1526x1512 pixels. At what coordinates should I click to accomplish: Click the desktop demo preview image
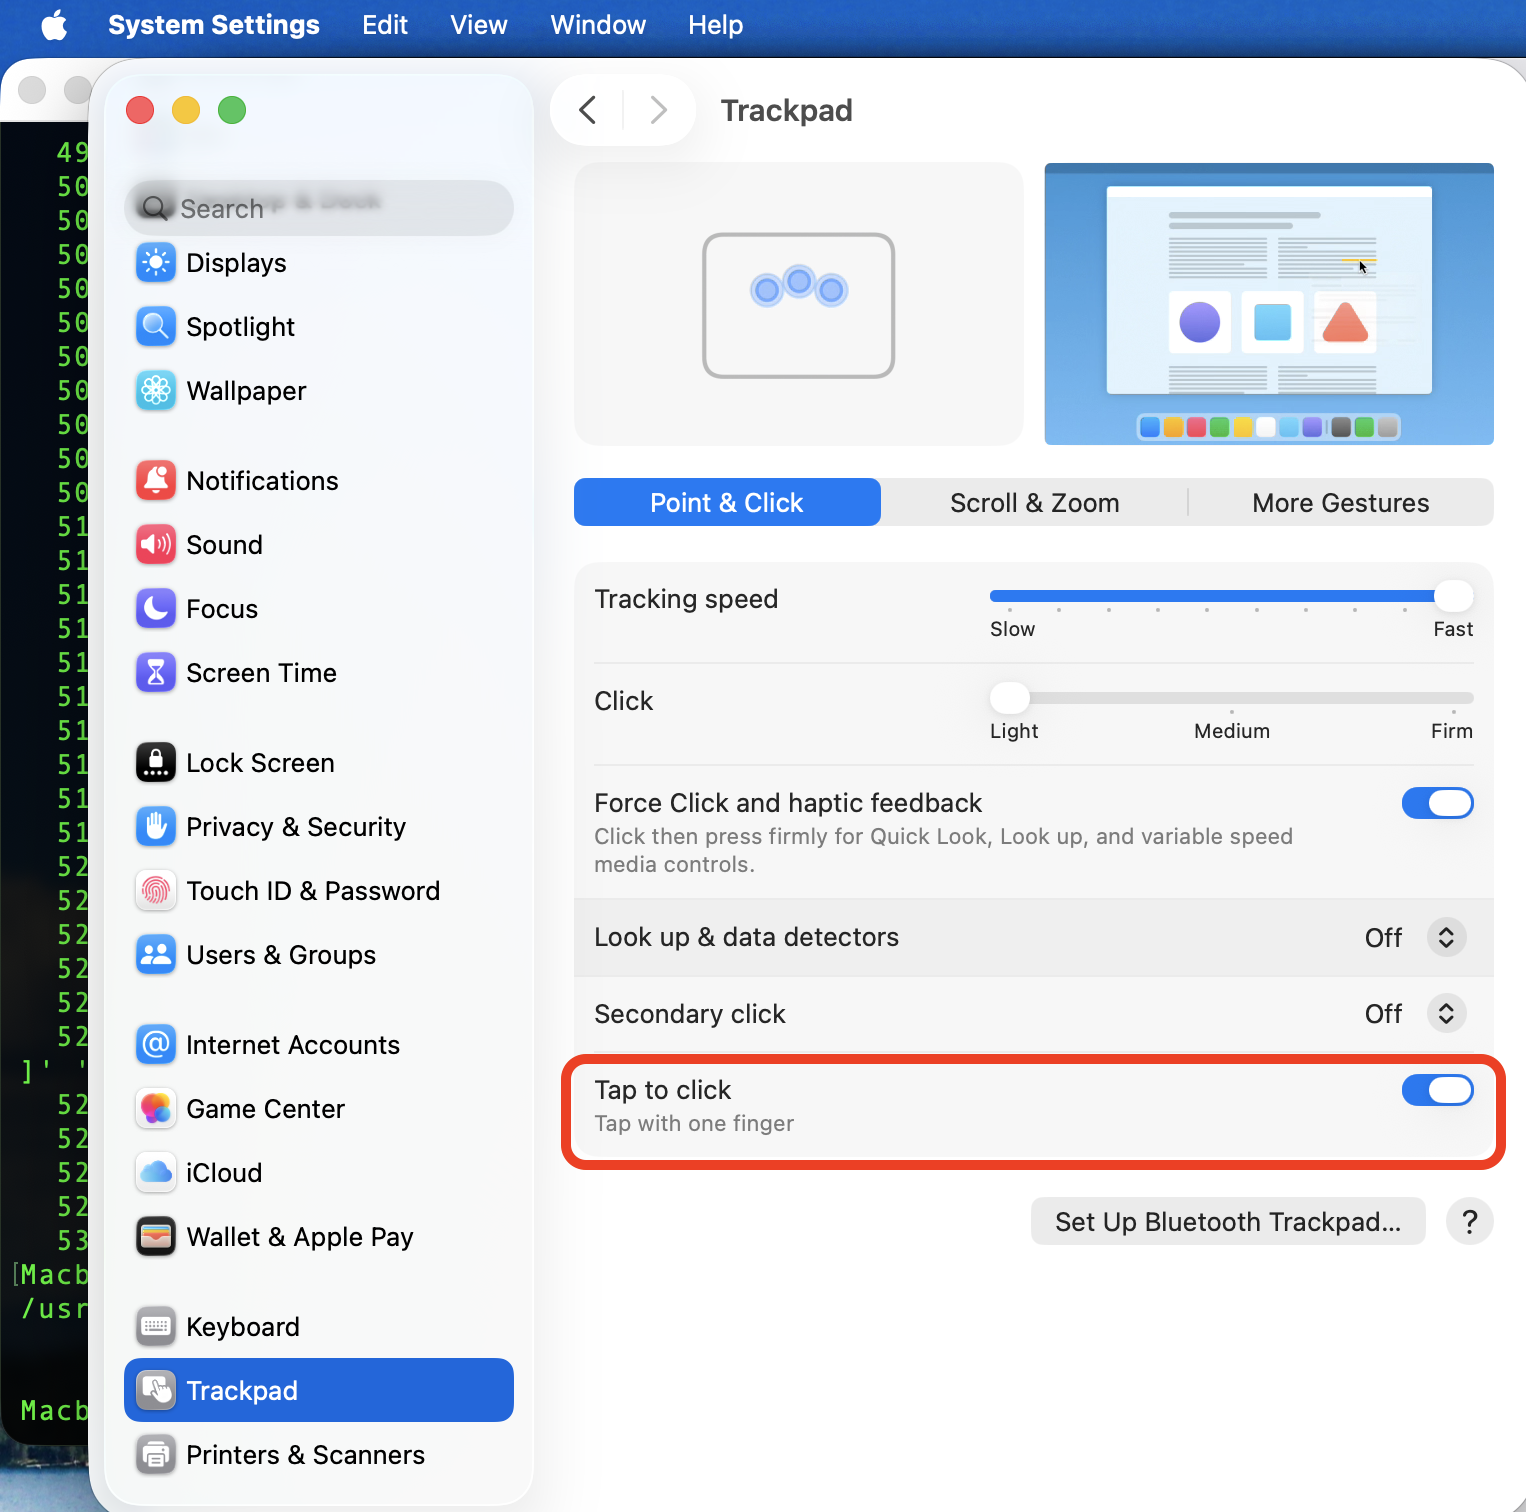click(x=1269, y=304)
